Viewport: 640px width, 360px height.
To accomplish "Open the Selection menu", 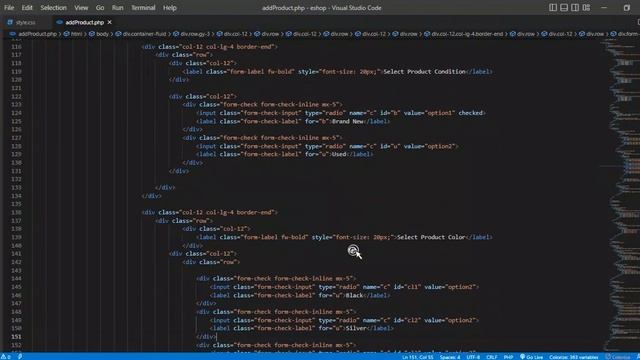I will tap(53, 8).
